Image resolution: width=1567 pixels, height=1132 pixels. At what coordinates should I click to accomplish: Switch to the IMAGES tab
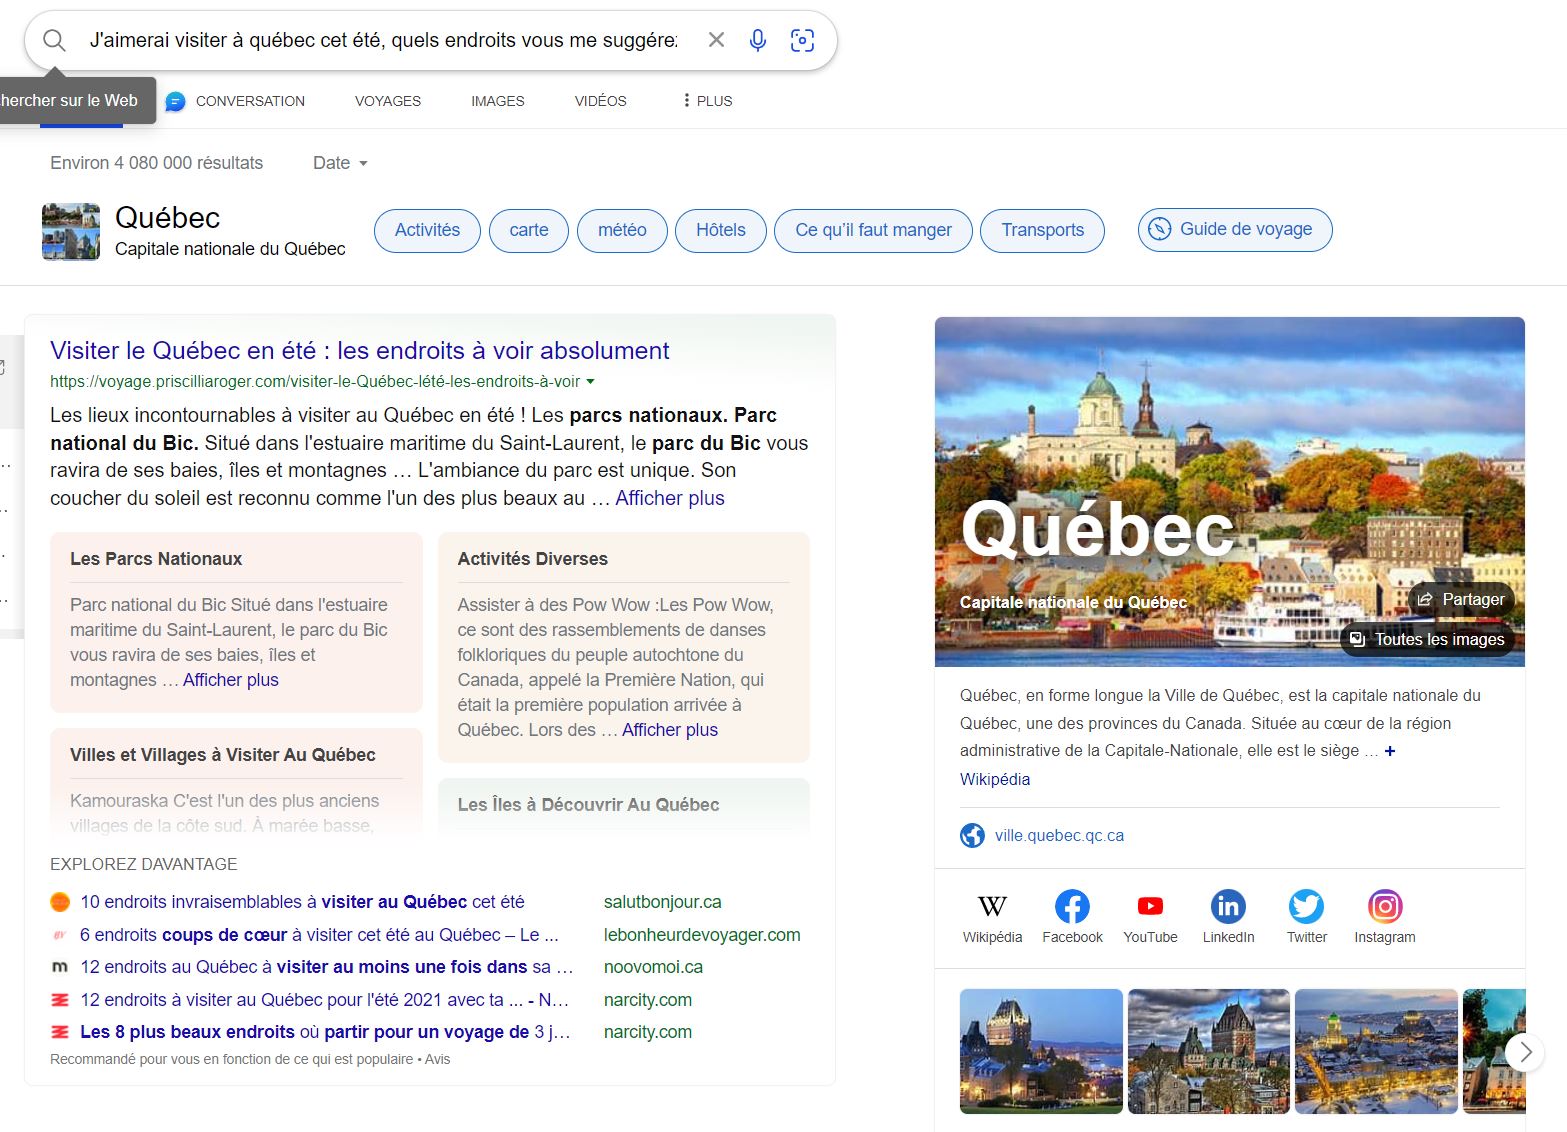pyautogui.click(x=497, y=101)
